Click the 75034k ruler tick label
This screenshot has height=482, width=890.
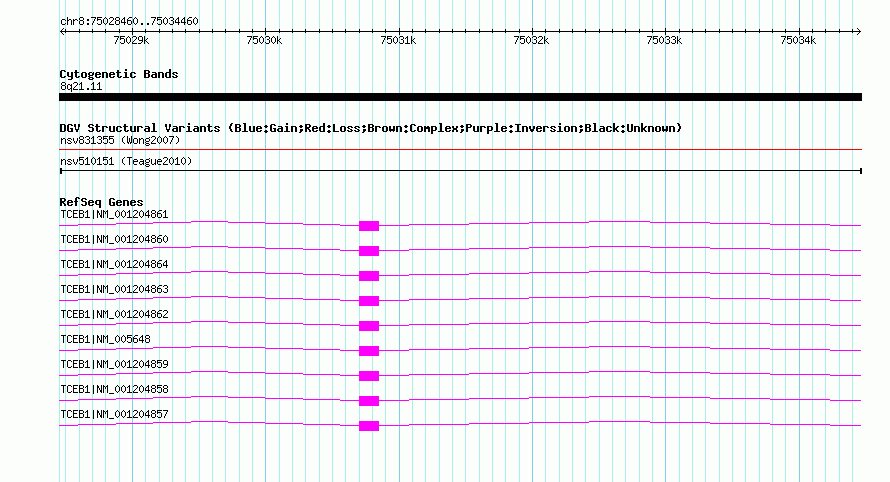click(x=798, y=40)
